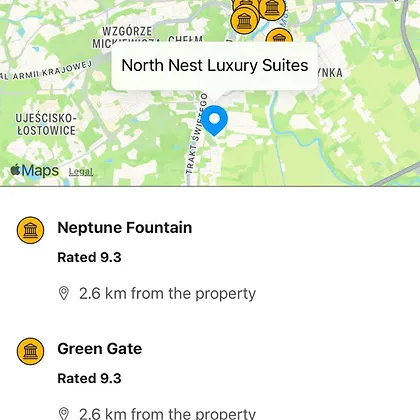The image size is (420, 420).
Task: Click the pin icon under Neptune Fountain rating
Action: tap(64, 293)
